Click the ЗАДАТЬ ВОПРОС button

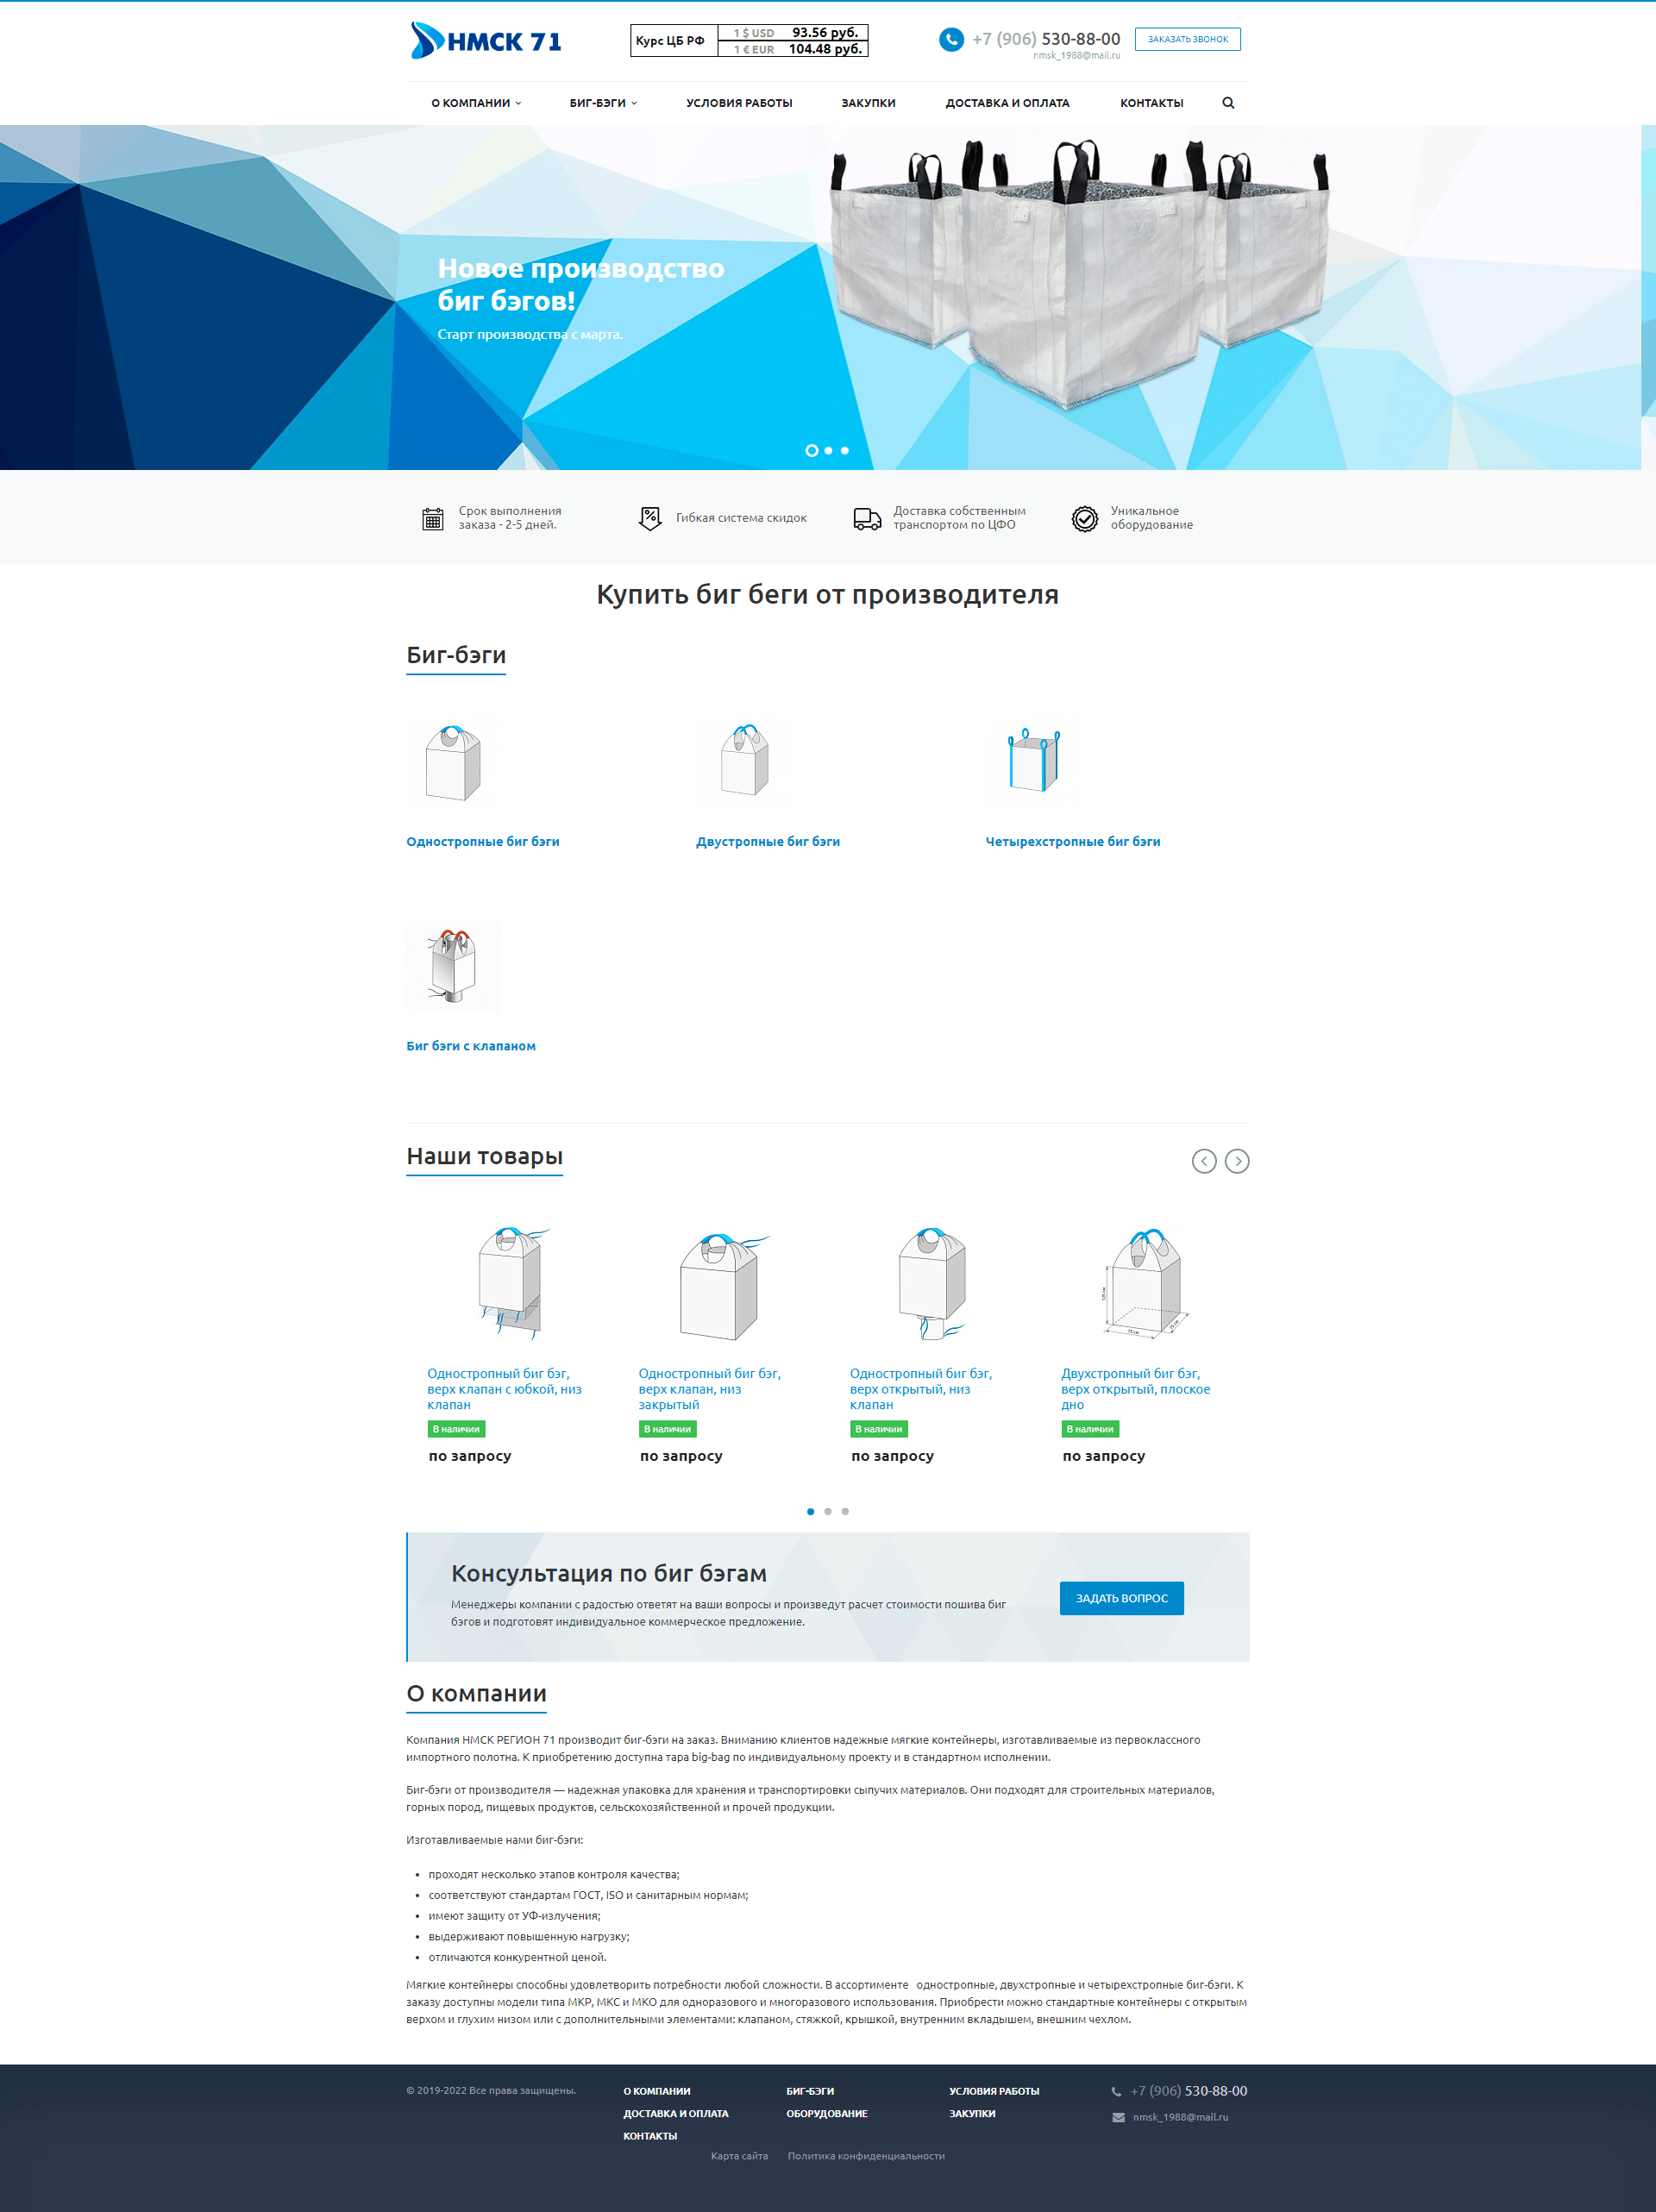(1121, 1598)
